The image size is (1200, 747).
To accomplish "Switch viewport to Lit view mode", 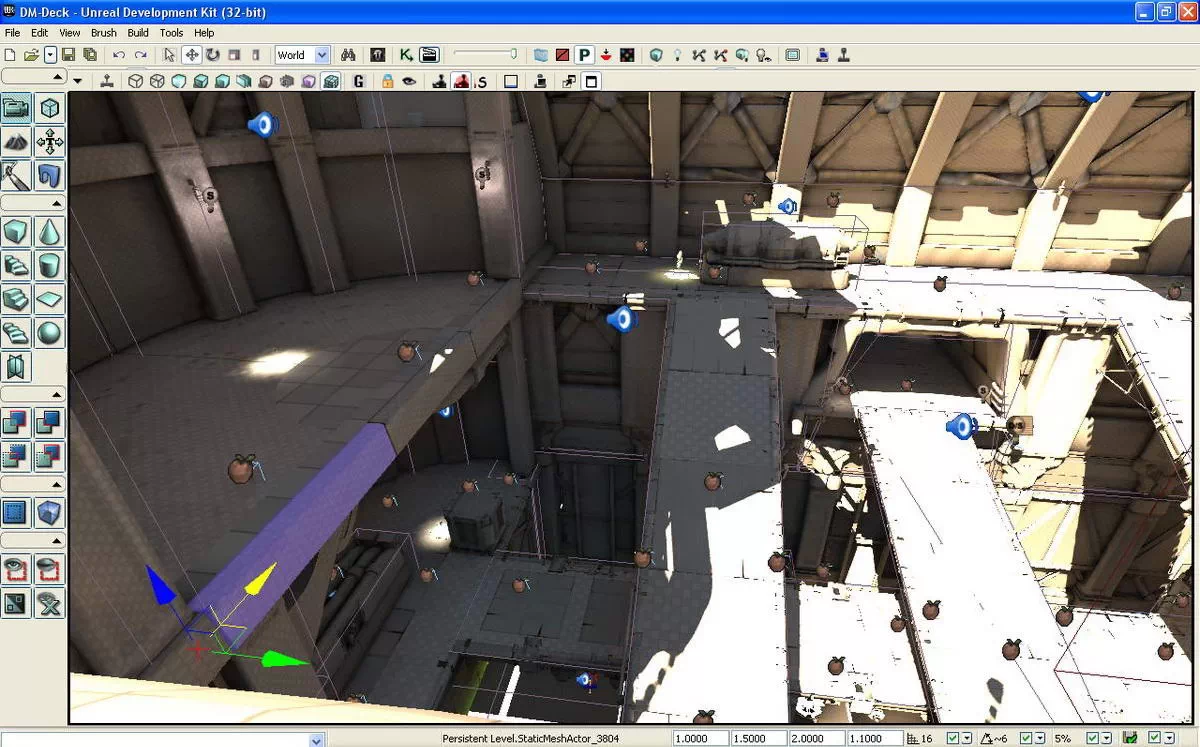I will 200,81.
